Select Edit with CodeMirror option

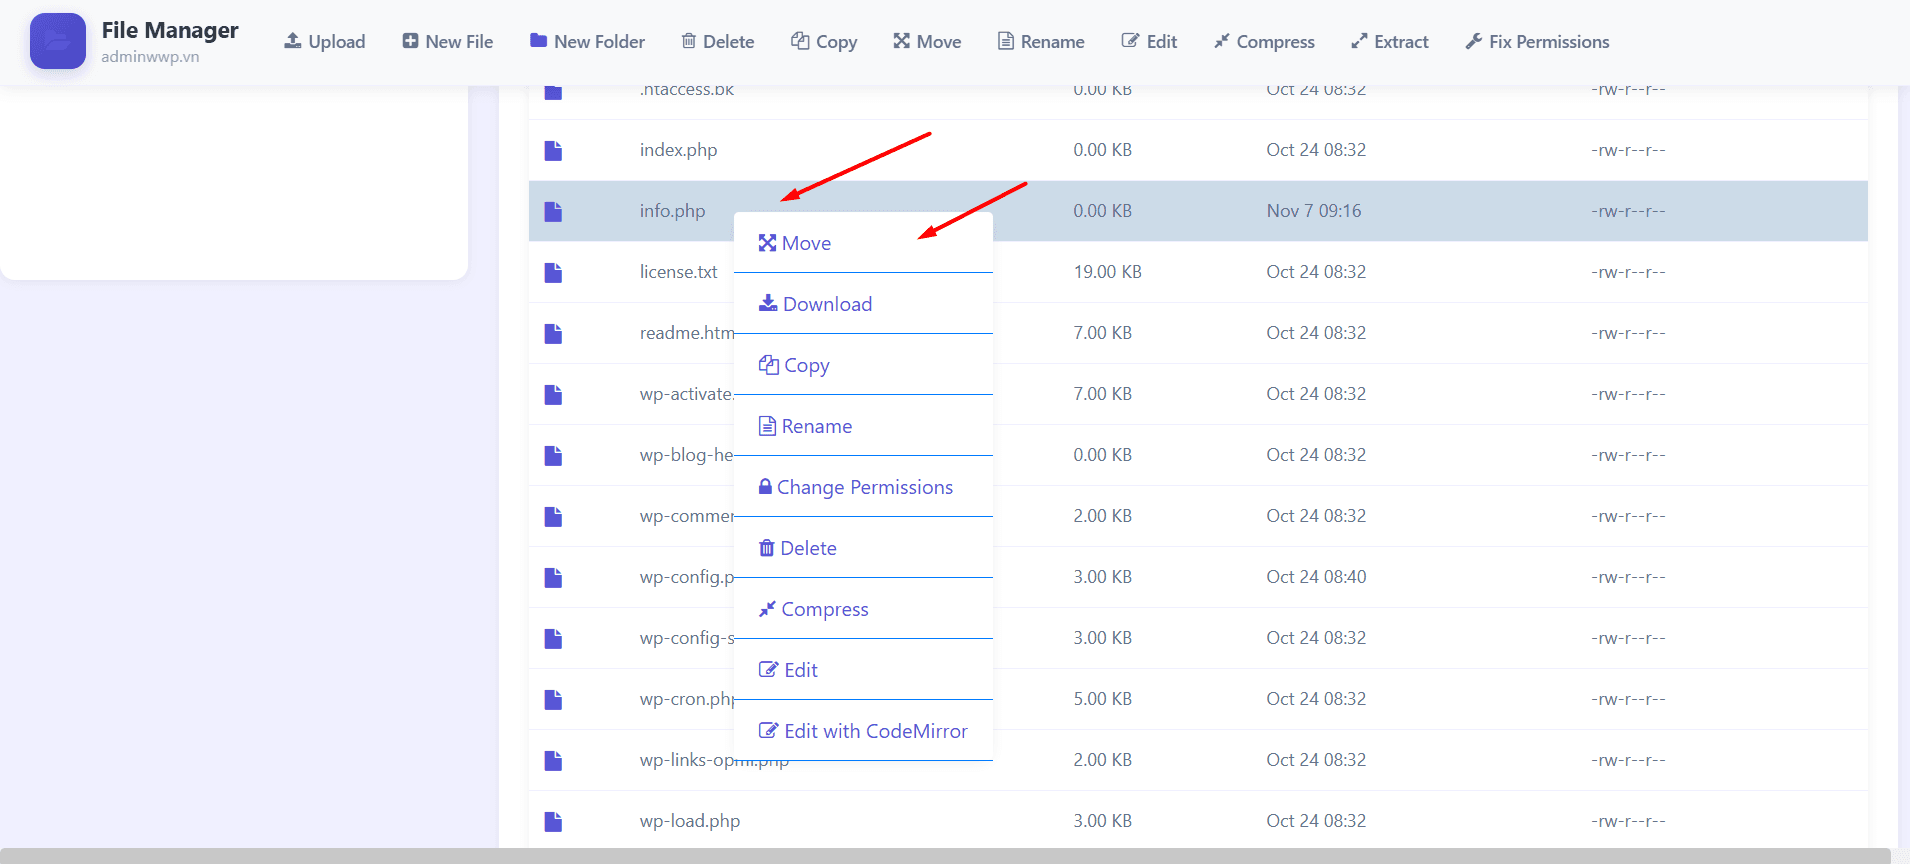[864, 731]
